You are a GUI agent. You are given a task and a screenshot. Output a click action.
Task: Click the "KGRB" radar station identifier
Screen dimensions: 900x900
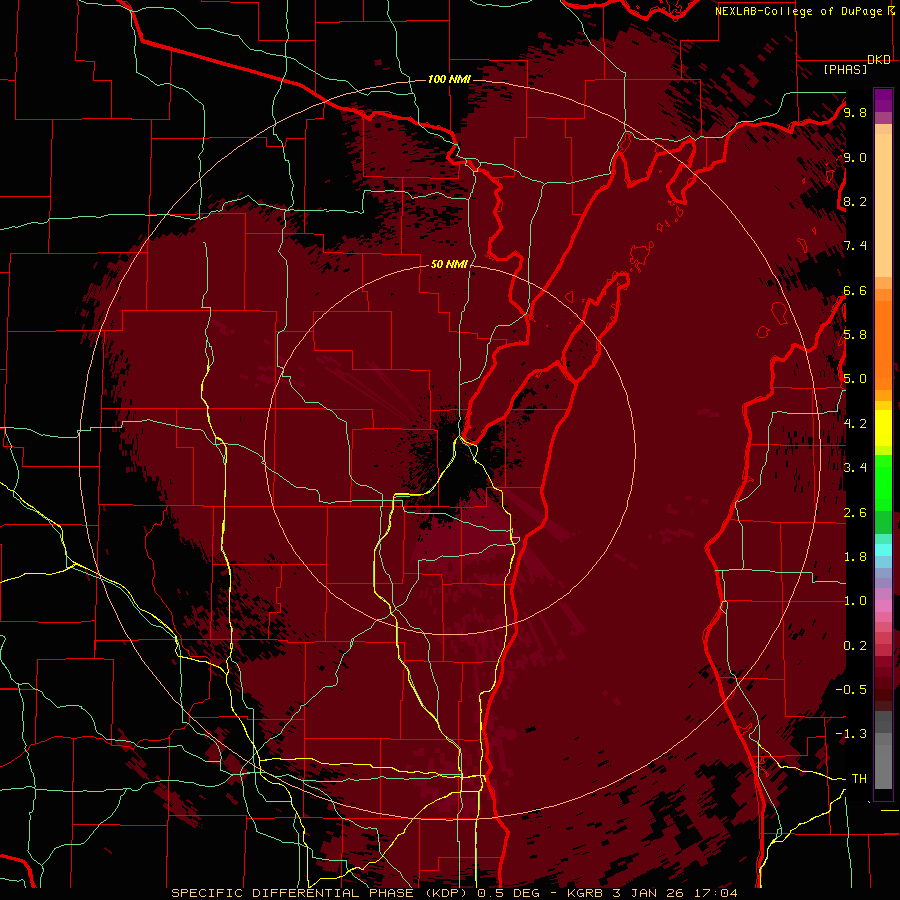pyautogui.click(x=585, y=893)
